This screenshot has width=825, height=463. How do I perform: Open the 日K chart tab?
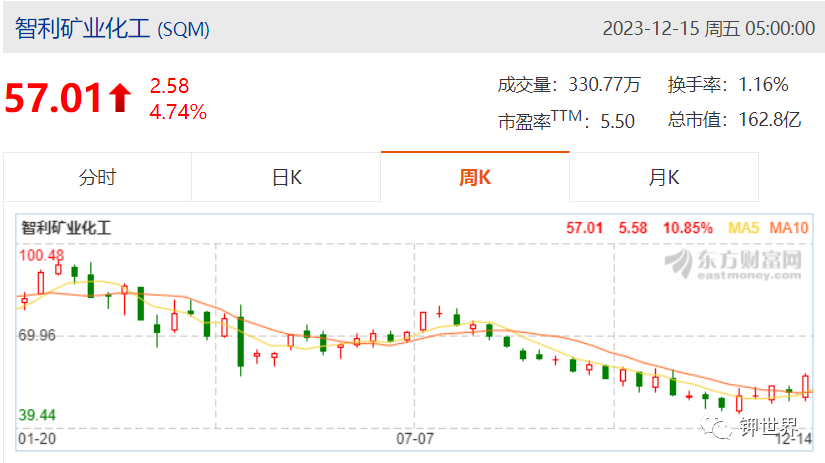(x=286, y=177)
